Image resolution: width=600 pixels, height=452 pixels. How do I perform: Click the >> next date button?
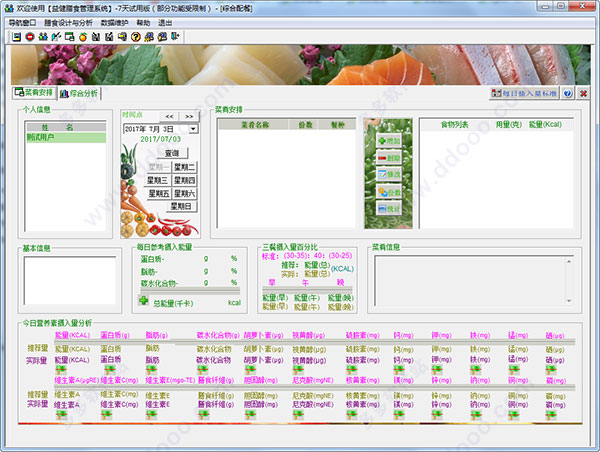coord(189,116)
